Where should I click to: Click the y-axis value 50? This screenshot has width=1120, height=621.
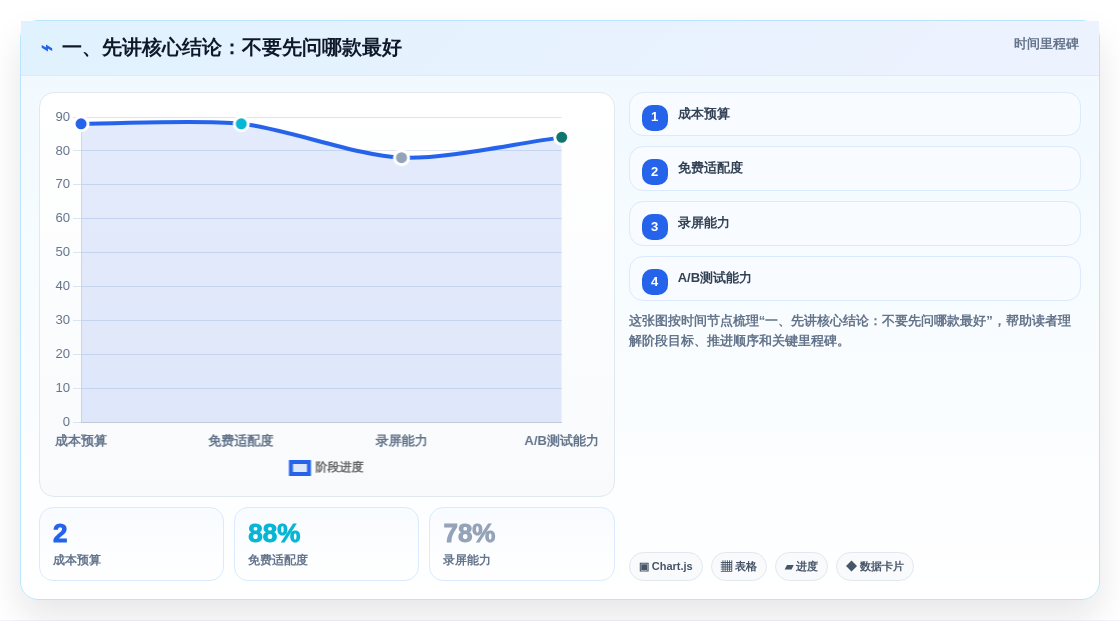coord(63,252)
